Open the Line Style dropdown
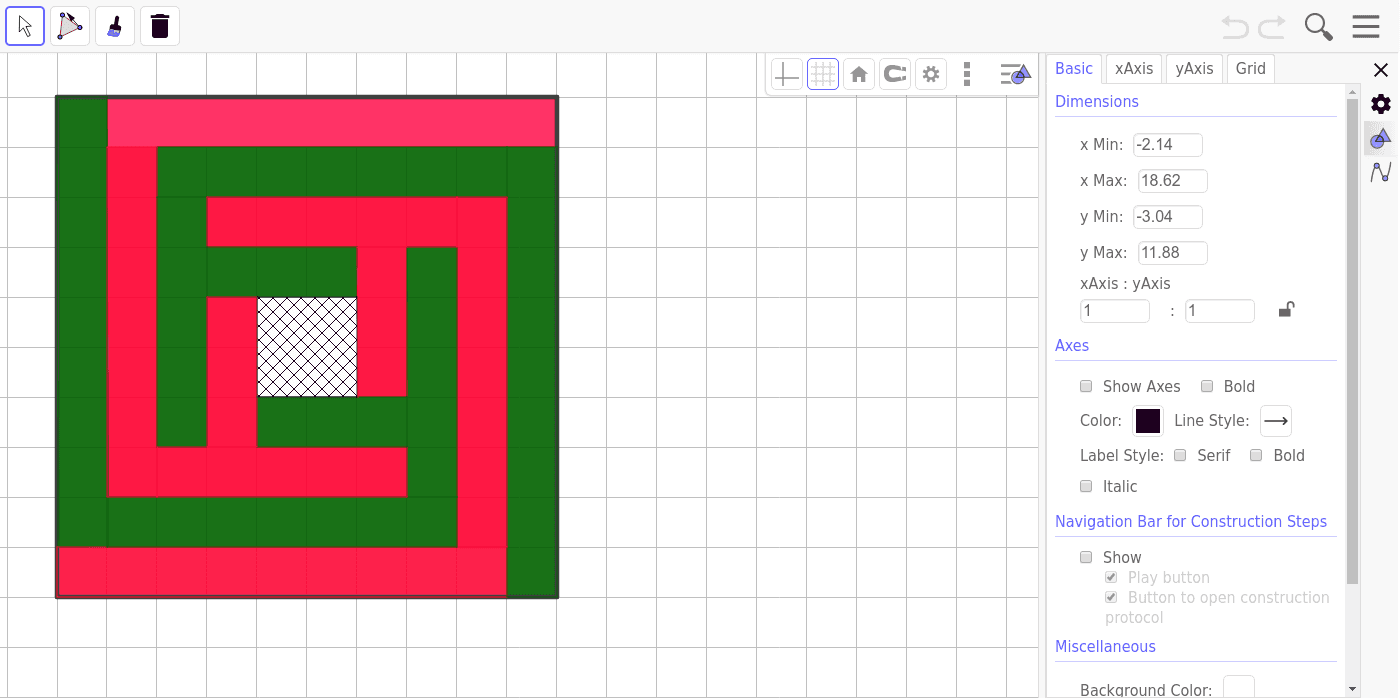Image resolution: width=1400 pixels, height=700 pixels. pyautogui.click(x=1276, y=421)
